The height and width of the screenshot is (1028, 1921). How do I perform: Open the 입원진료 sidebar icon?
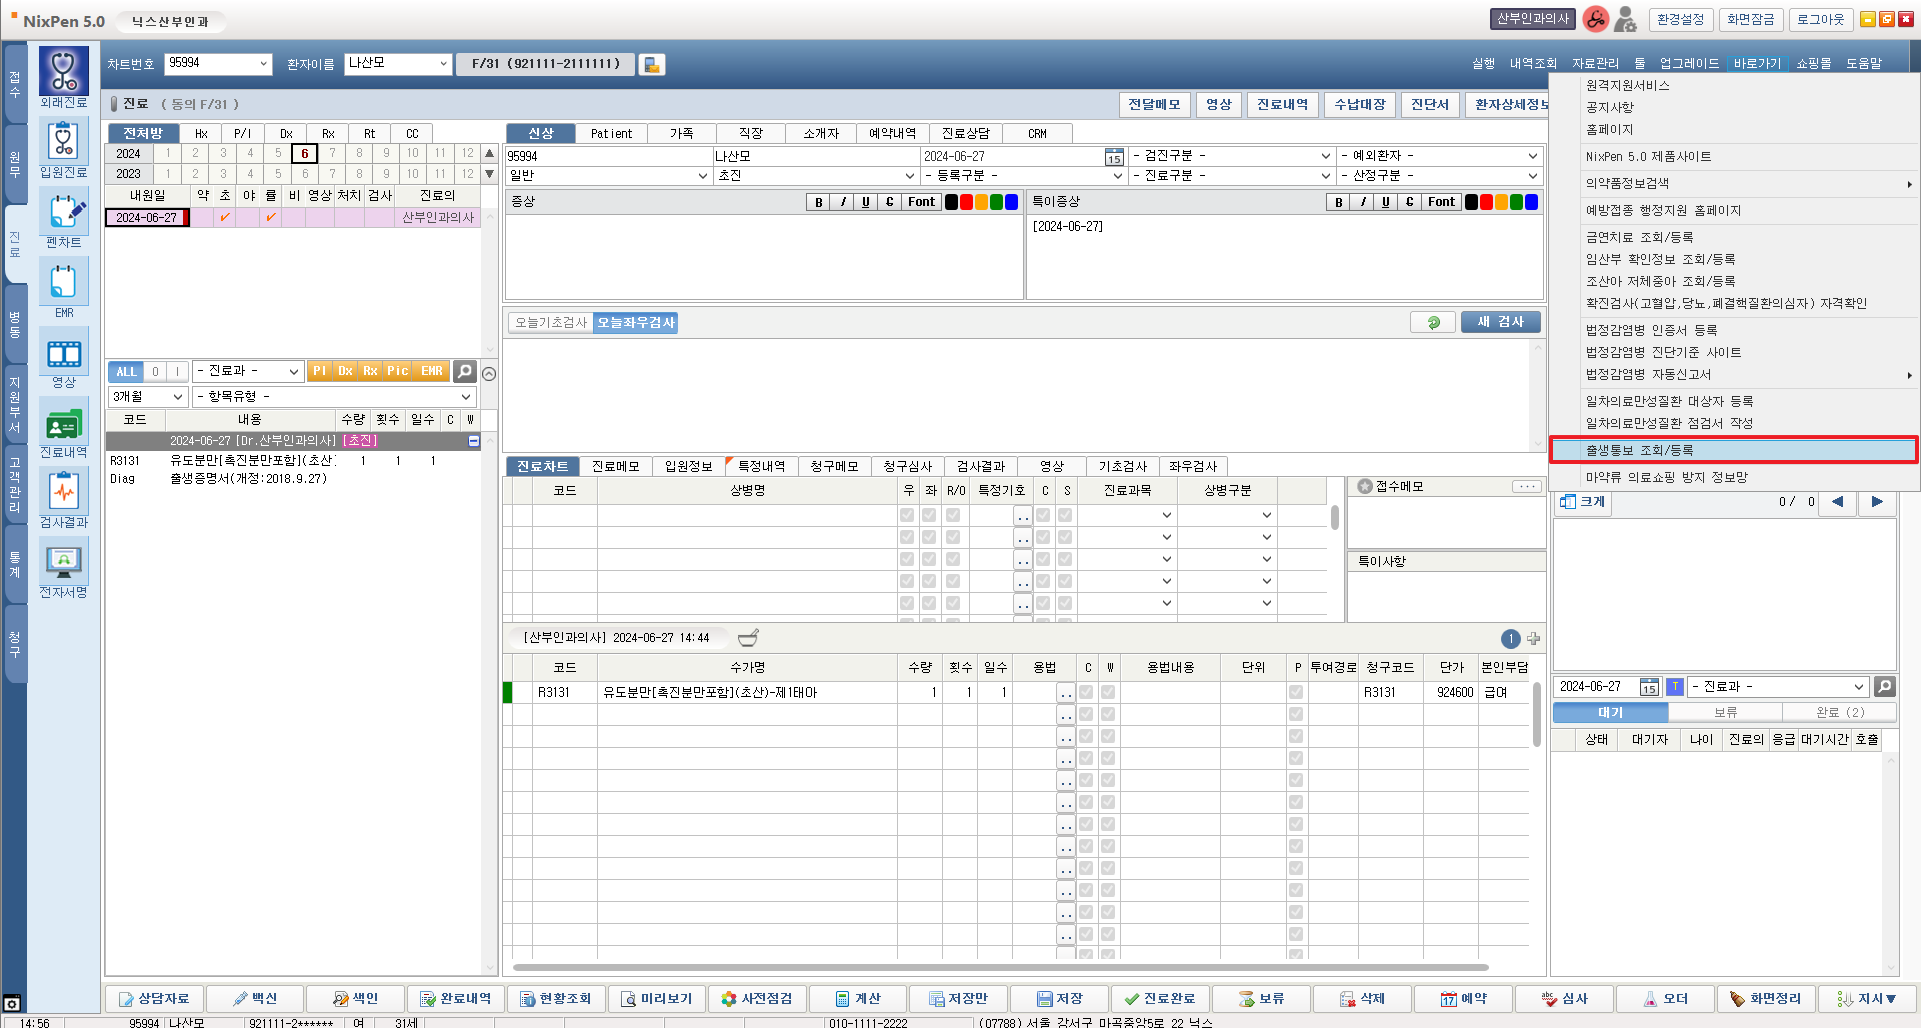(63, 142)
